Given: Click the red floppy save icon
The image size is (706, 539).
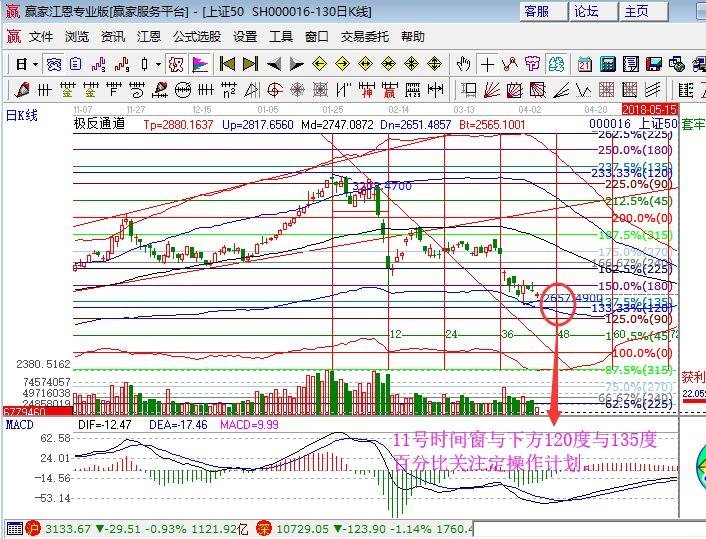Looking at the screenshot, I should pyautogui.click(x=654, y=64).
